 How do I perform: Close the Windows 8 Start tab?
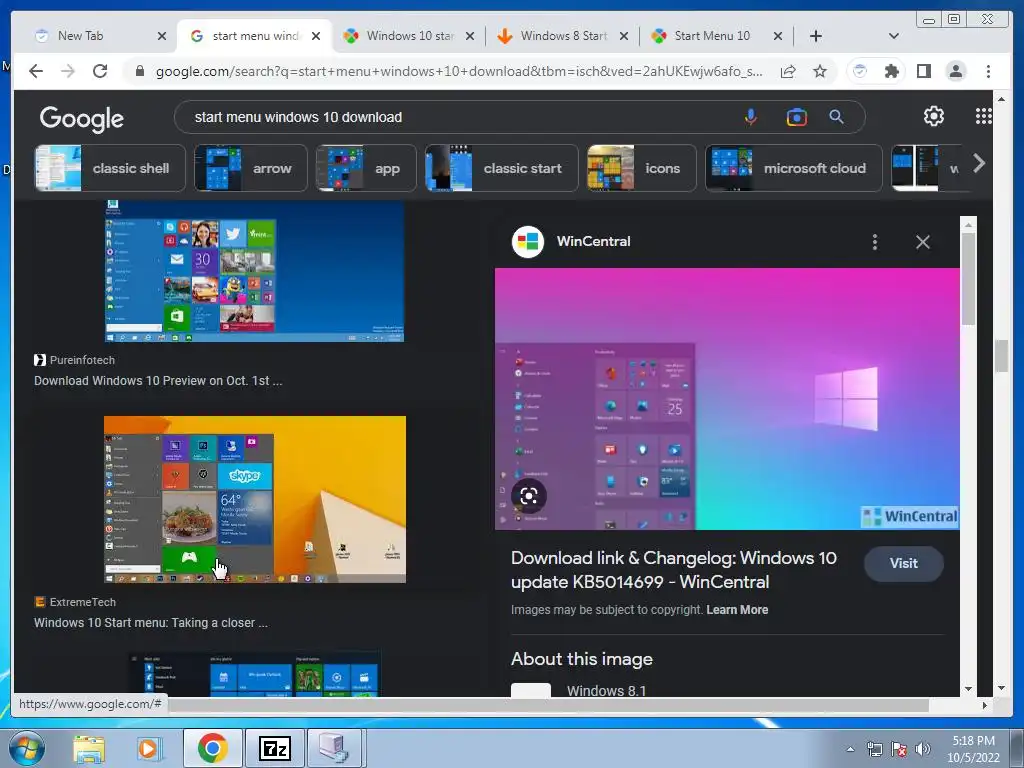coord(624,36)
